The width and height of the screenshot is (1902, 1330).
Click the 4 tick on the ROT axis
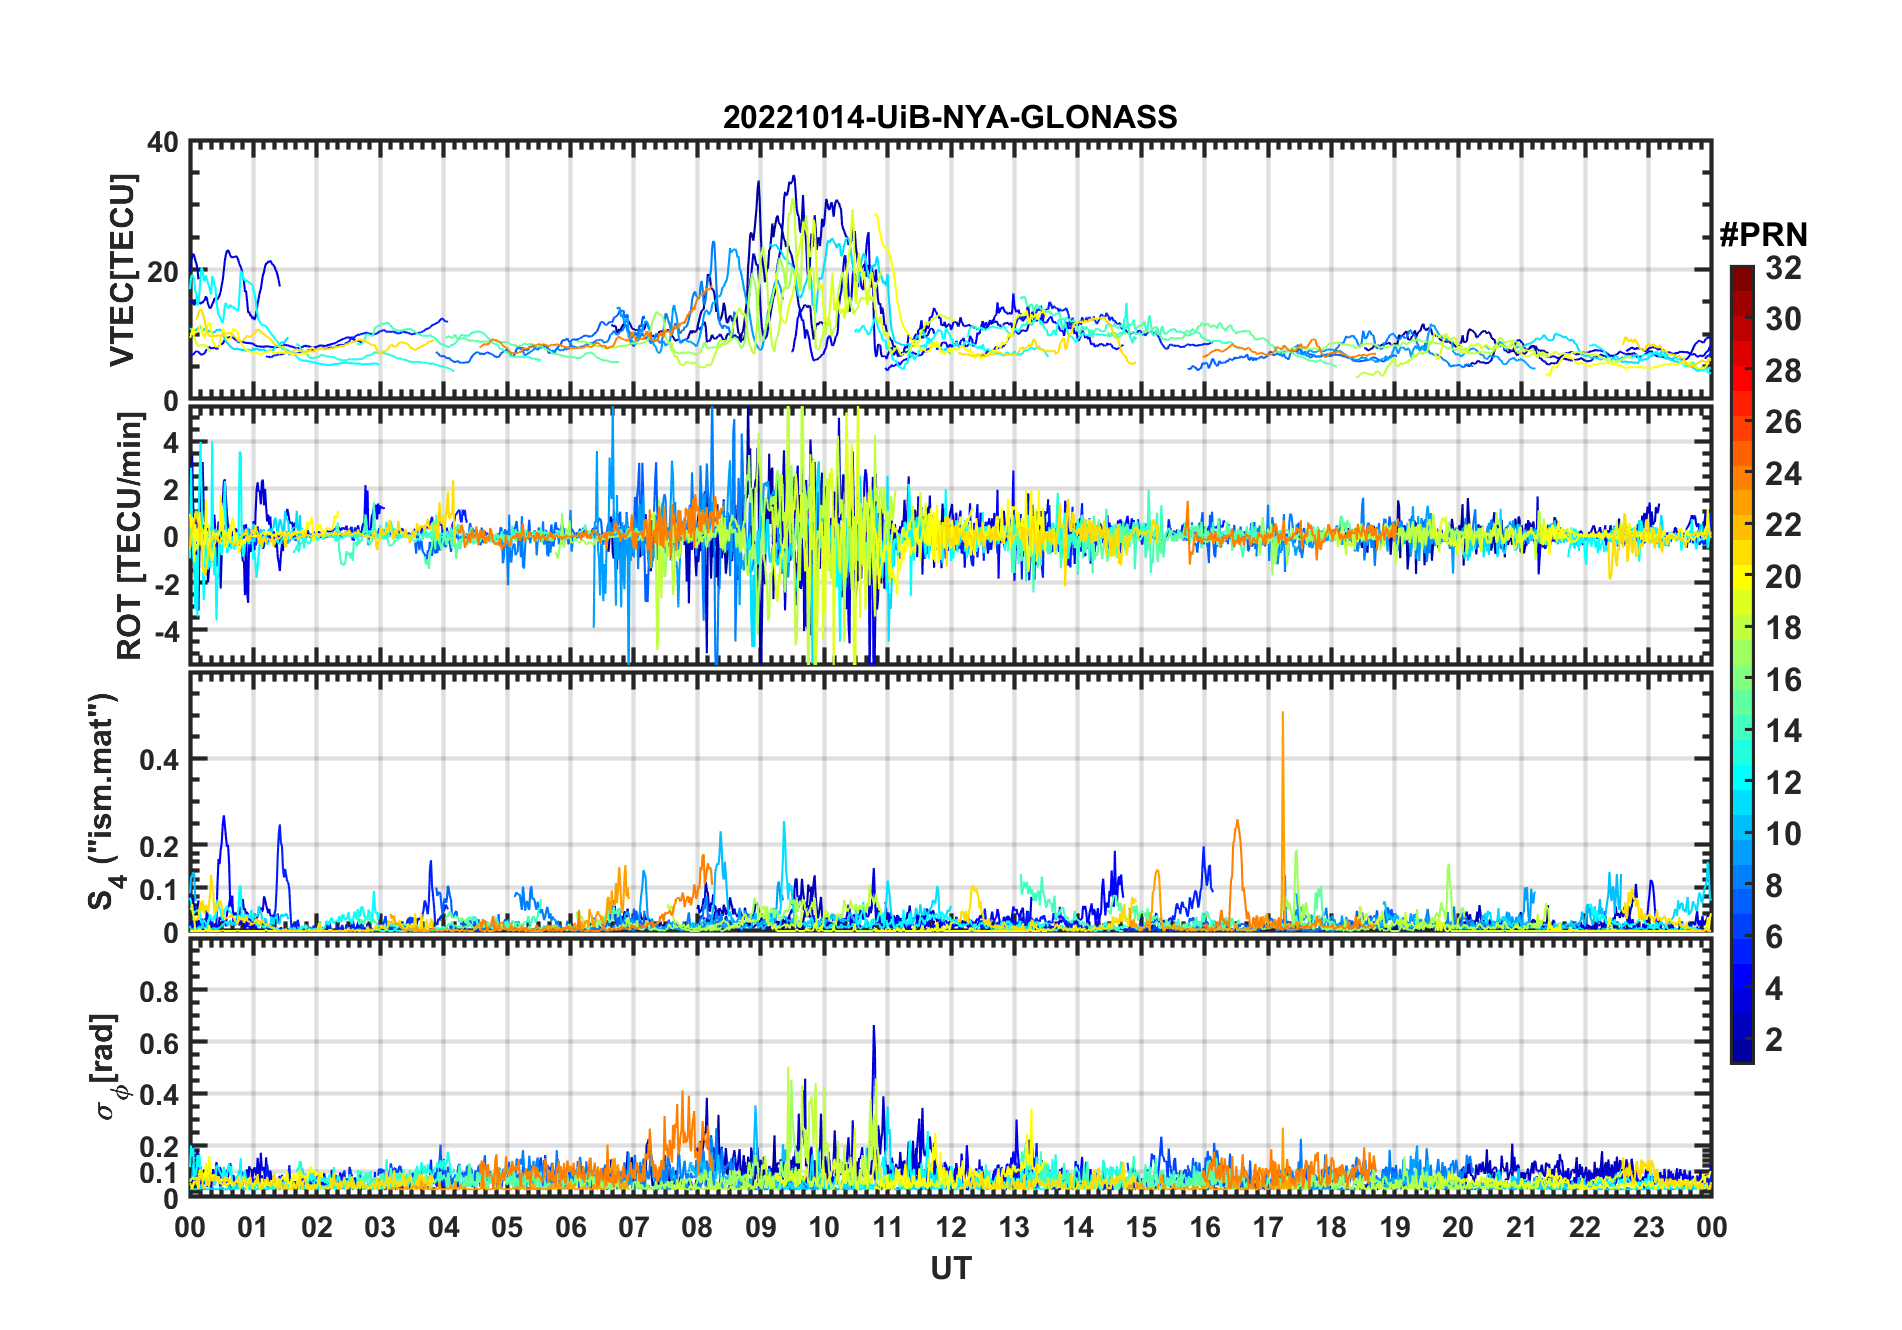coord(171,442)
